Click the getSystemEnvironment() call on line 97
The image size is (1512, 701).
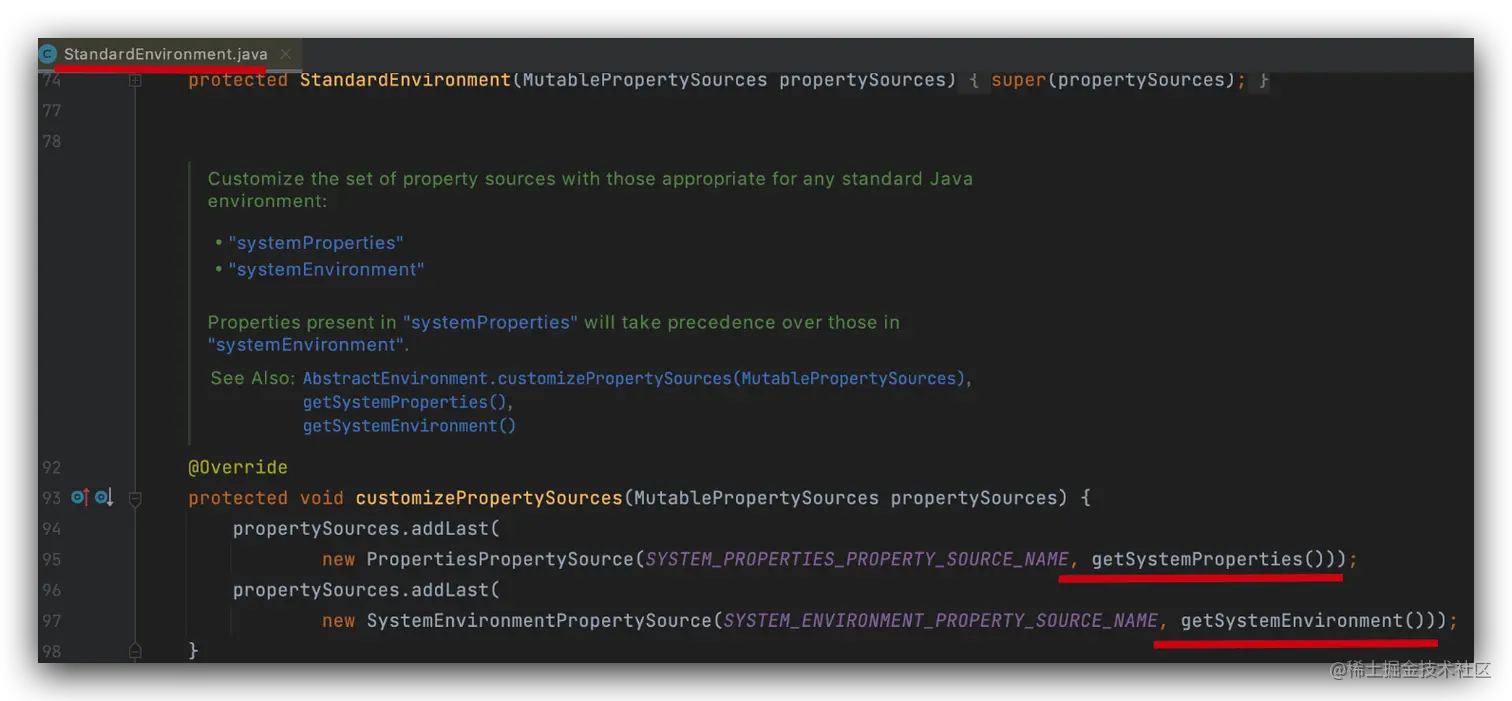tap(1303, 621)
